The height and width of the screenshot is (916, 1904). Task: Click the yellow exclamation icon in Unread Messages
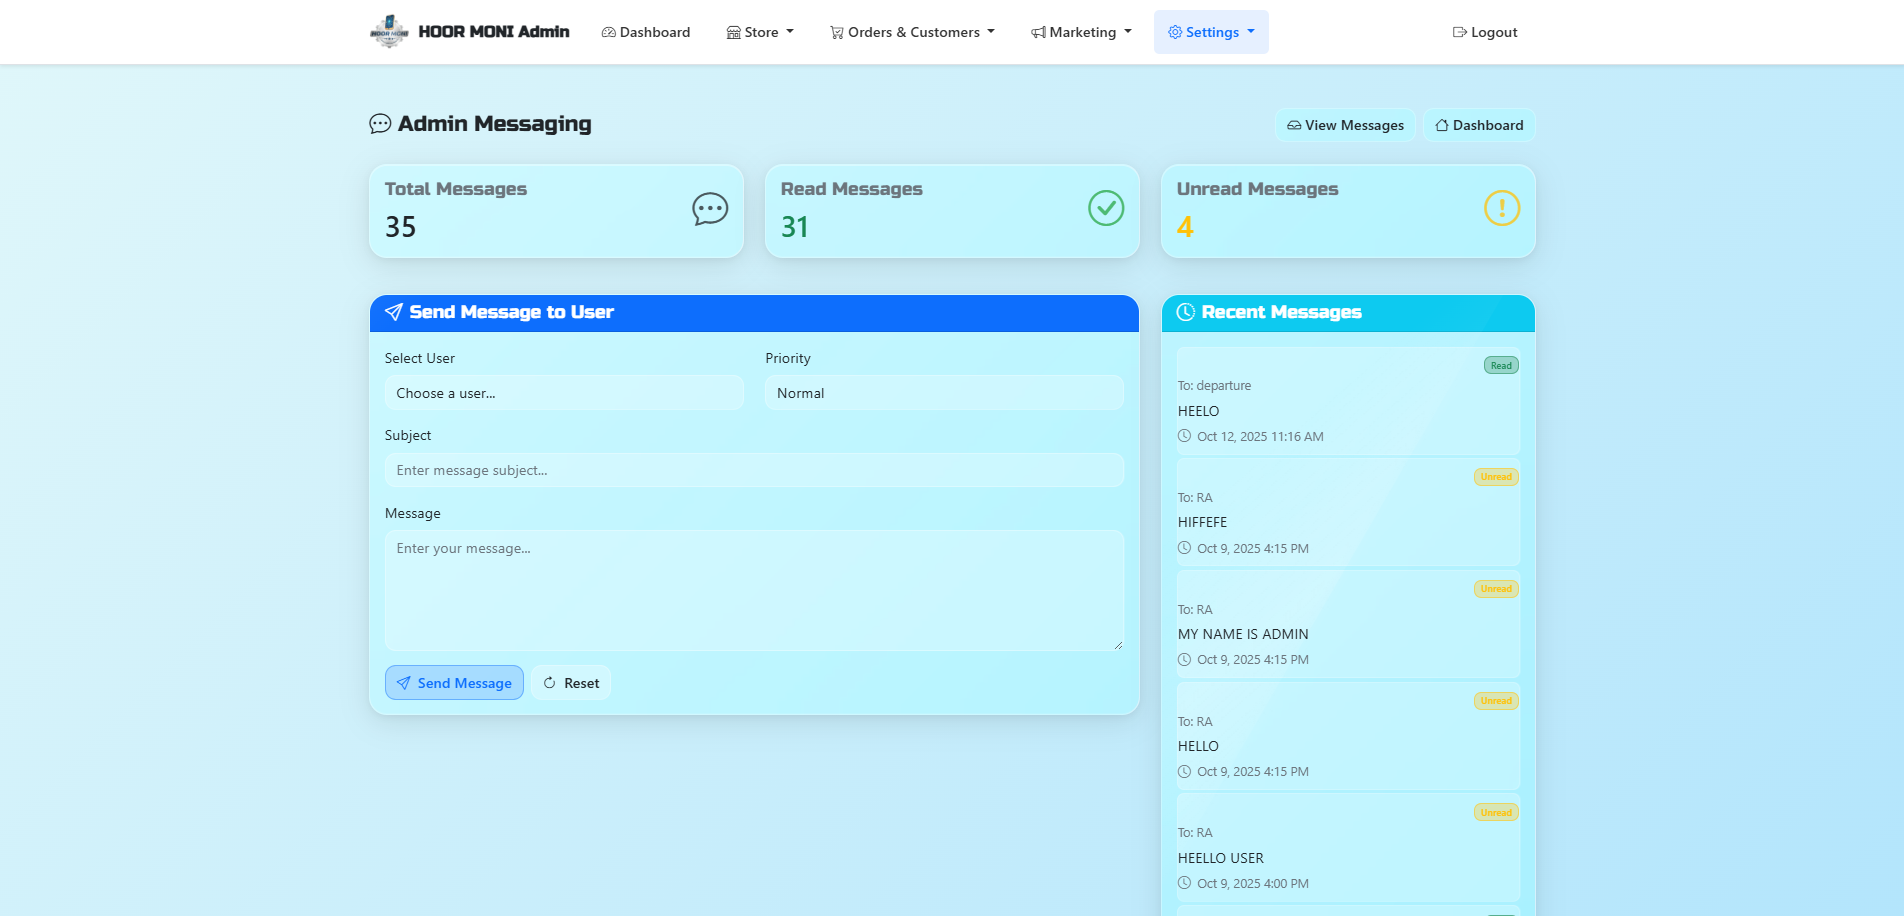click(x=1502, y=208)
